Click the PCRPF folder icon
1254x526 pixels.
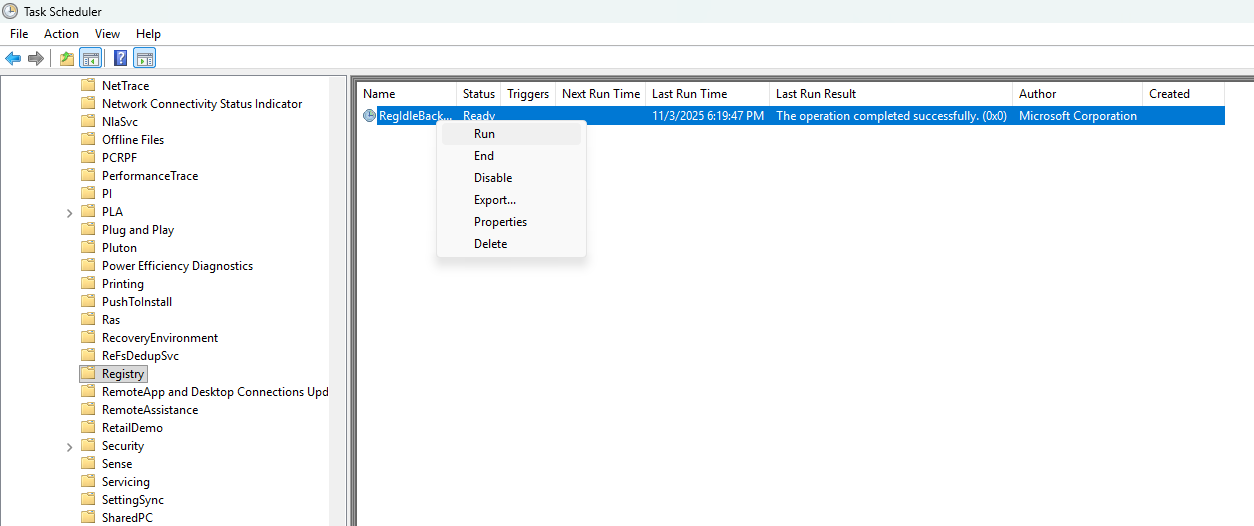[88, 158]
